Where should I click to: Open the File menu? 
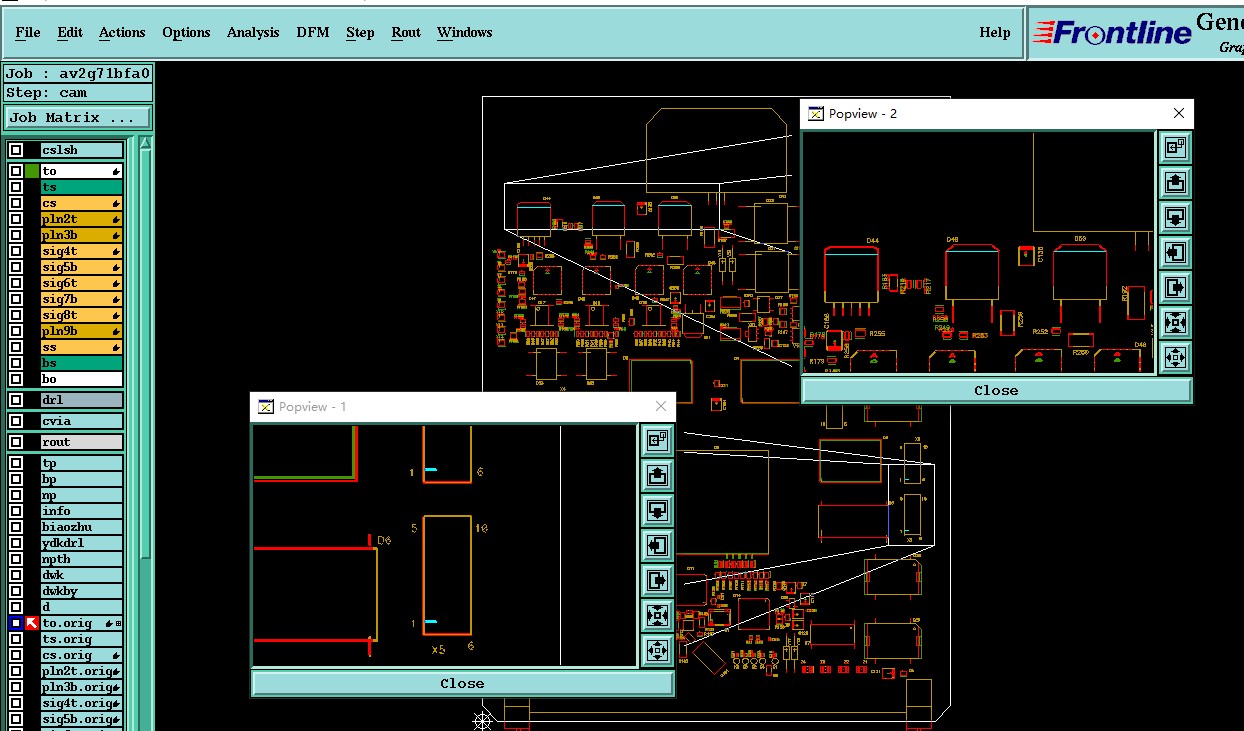click(x=28, y=33)
